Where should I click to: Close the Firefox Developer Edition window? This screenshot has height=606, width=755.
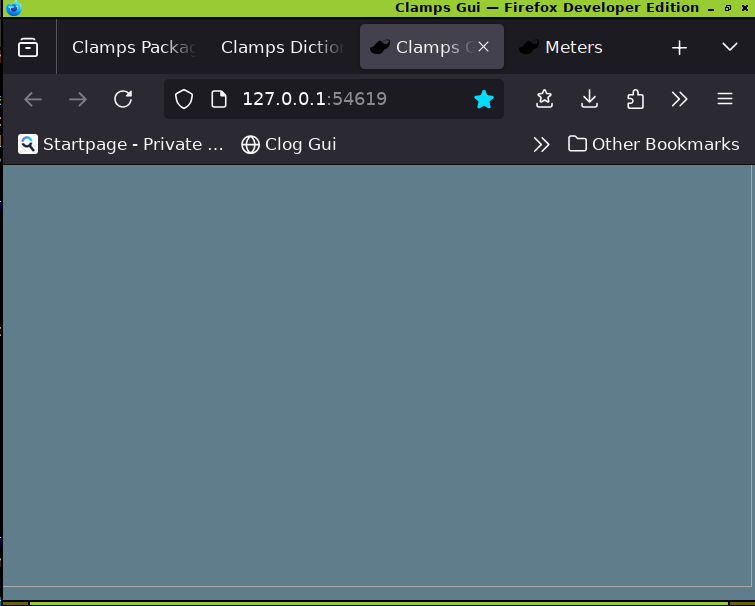point(745,8)
